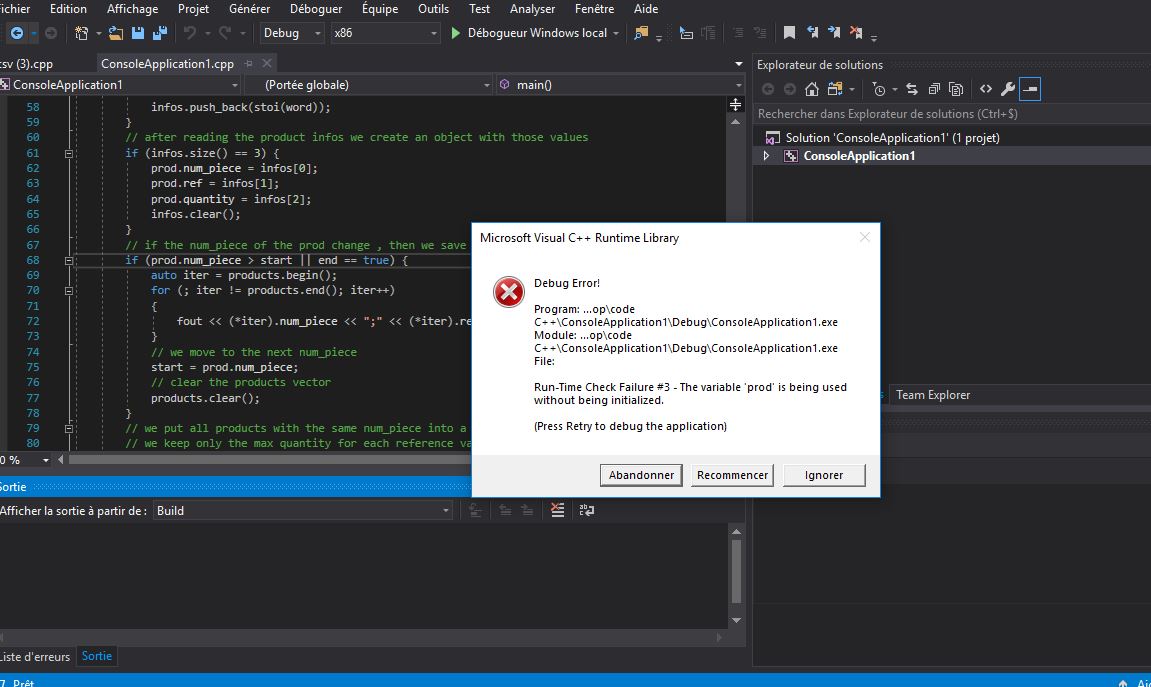Open the active files list arrow

(x=738, y=64)
